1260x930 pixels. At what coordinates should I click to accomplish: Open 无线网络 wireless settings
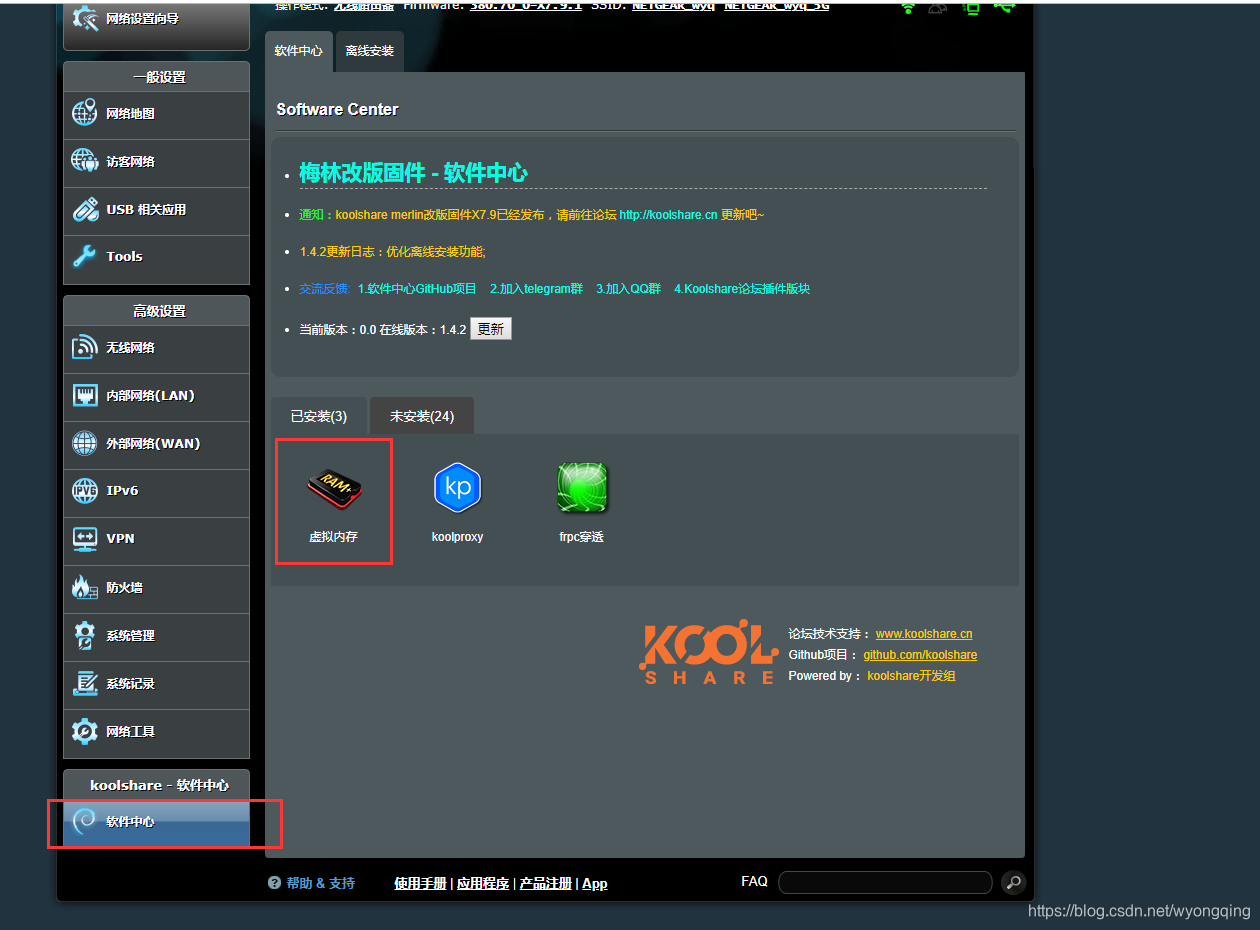coord(156,348)
